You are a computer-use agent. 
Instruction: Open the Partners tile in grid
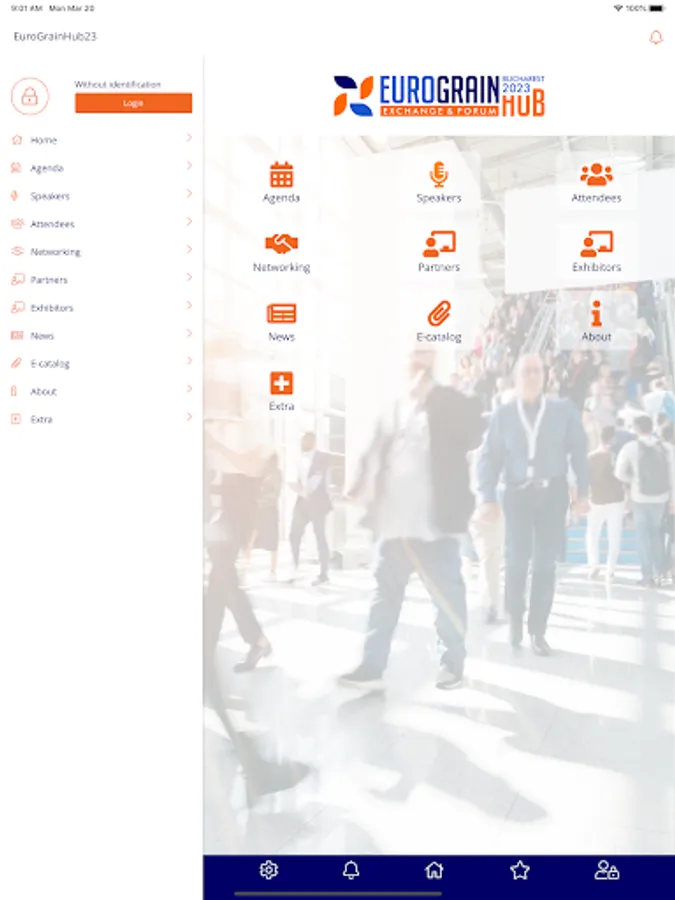pyautogui.click(x=439, y=252)
